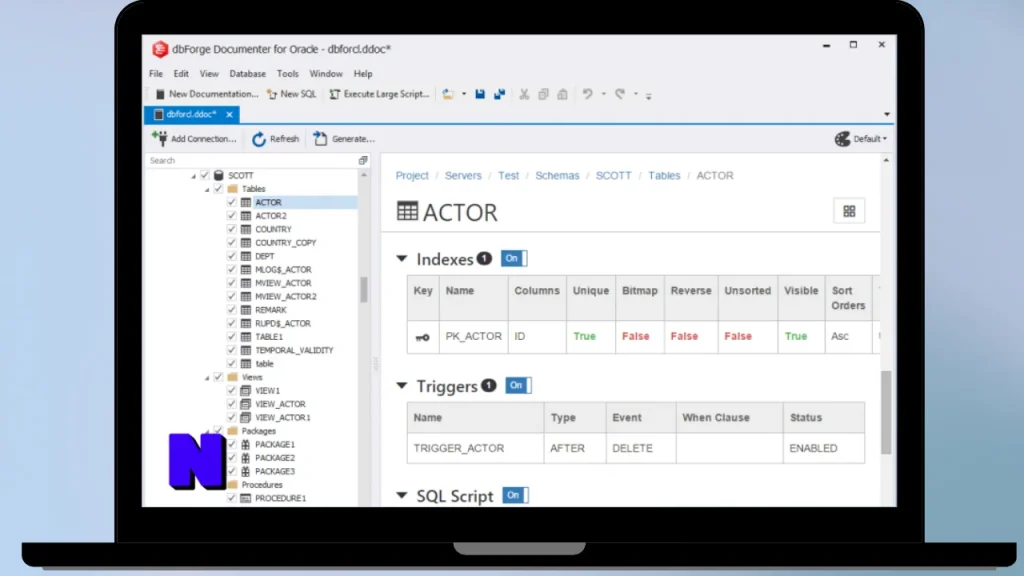Collapse the Tables folder node
The width and height of the screenshot is (1024, 576).
[x=207, y=189]
